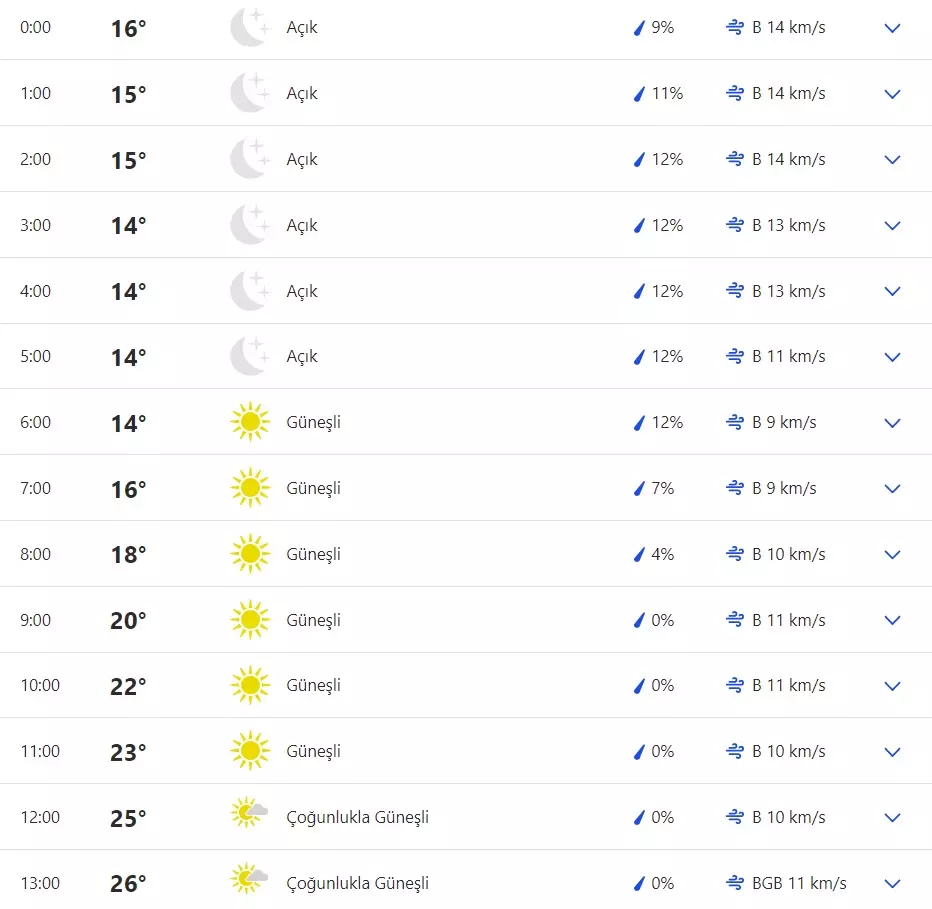Viewport: 932px width, 909px height.
Task: Select the moon icon for 0:00
Action: [250, 27]
